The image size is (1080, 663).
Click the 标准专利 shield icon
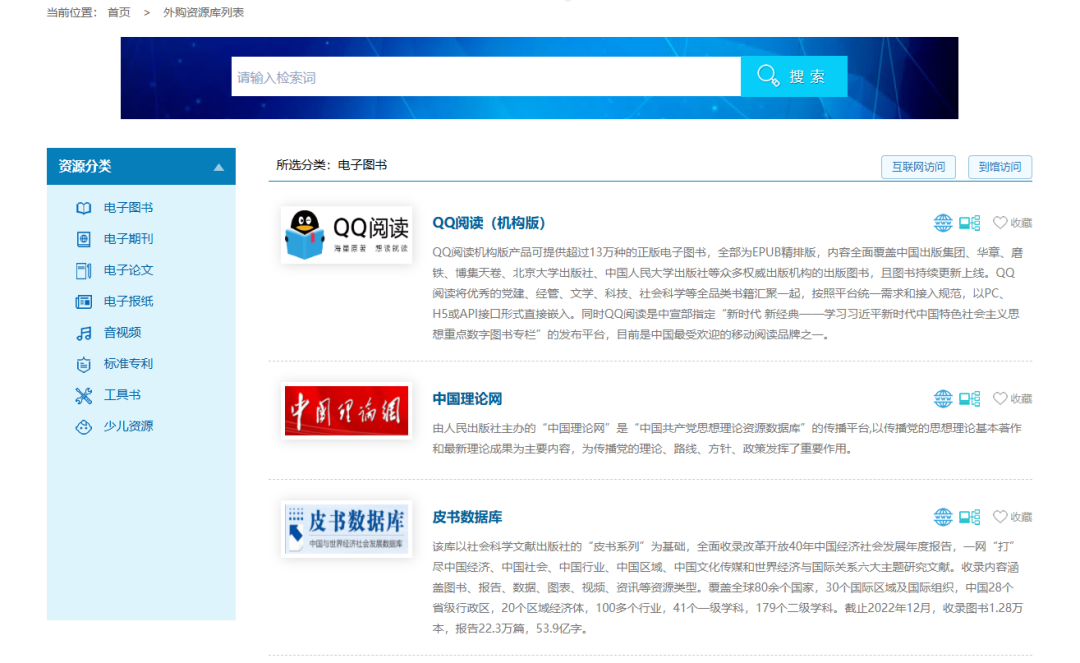(84, 364)
